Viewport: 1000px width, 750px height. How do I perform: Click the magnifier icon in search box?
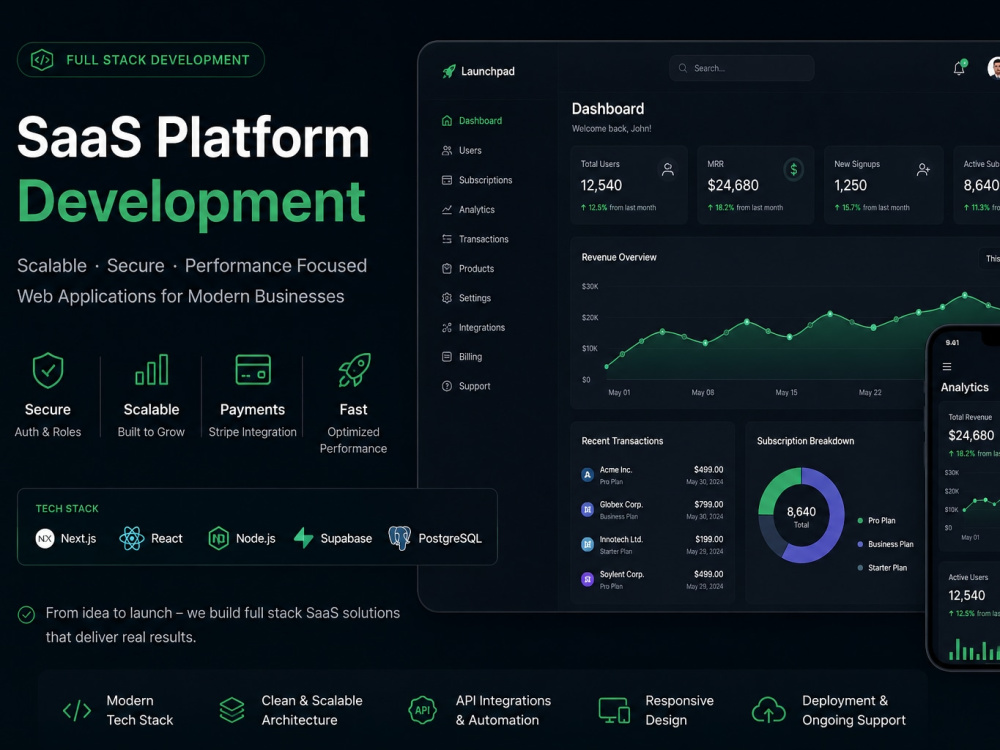tap(682, 68)
